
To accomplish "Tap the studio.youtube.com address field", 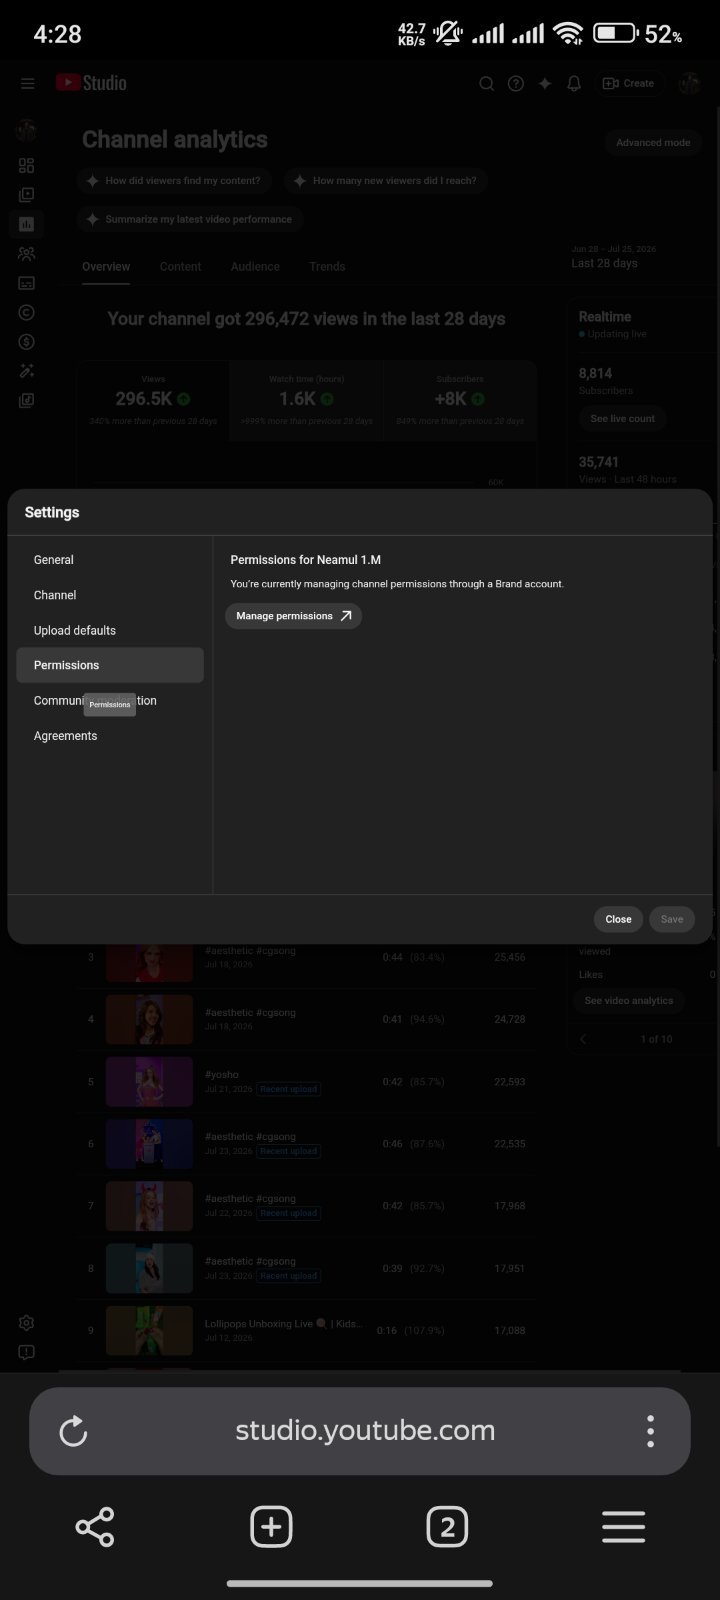I will [365, 1431].
